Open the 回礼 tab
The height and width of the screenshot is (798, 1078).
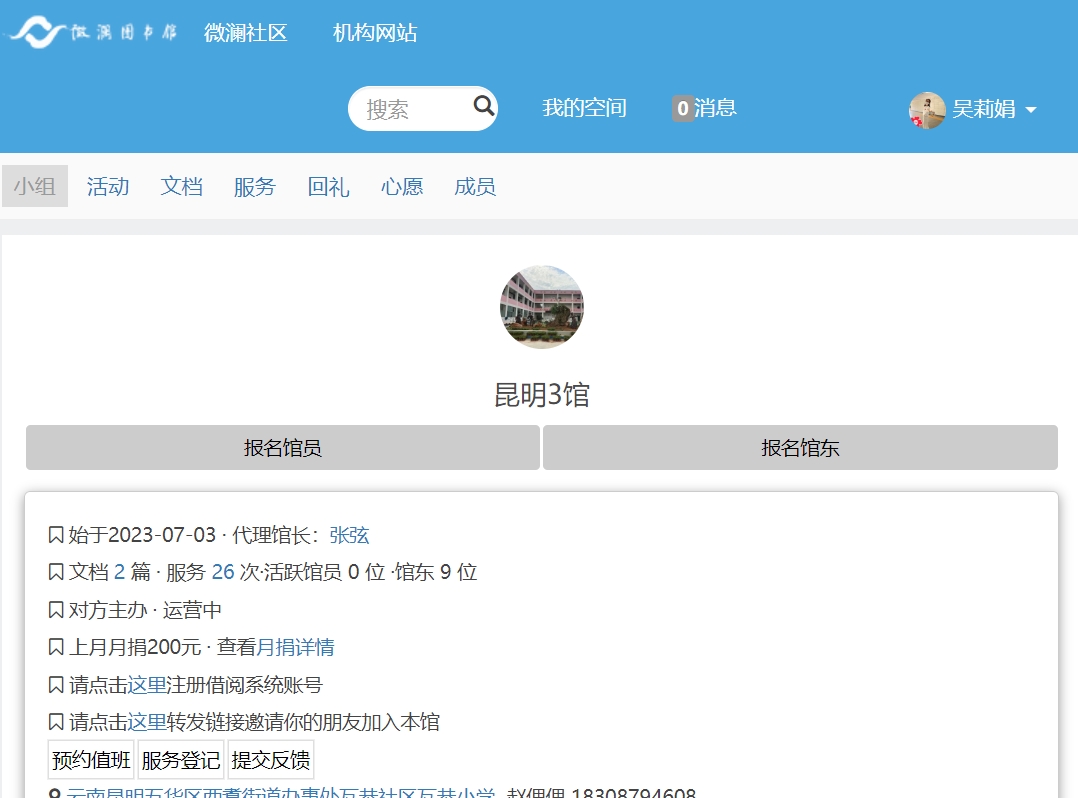[328, 187]
